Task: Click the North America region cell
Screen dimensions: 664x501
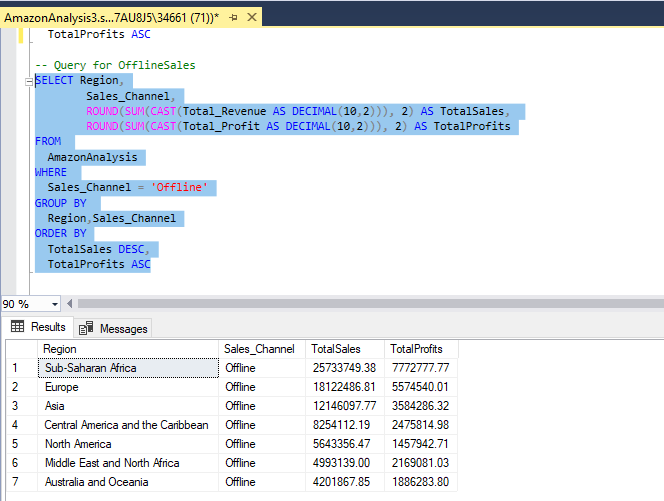Action: (x=128, y=444)
